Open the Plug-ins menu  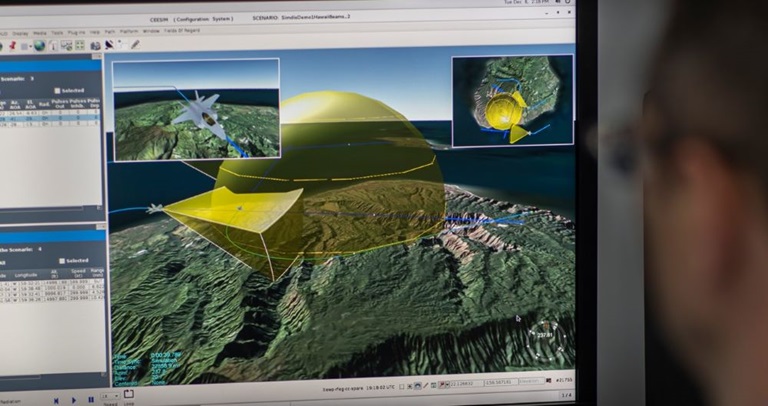tap(75, 31)
